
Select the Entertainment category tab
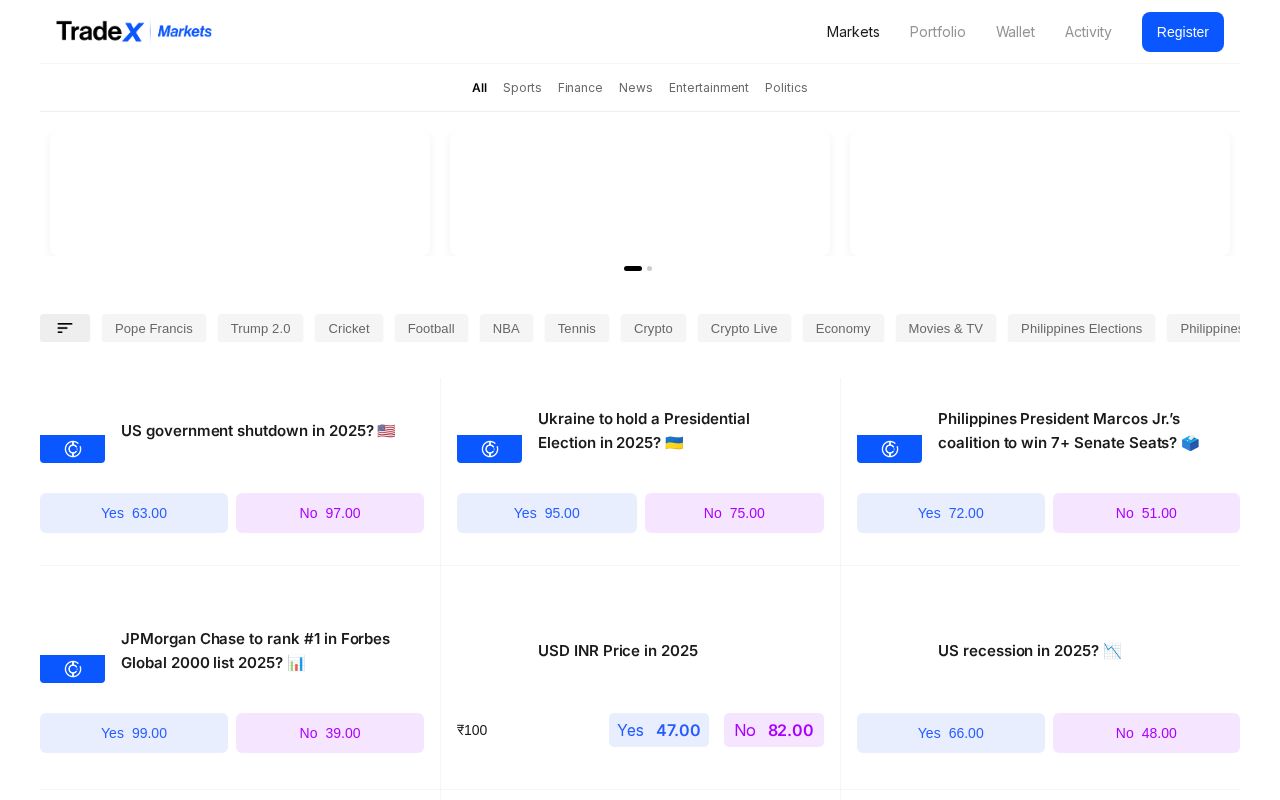[709, 88]
